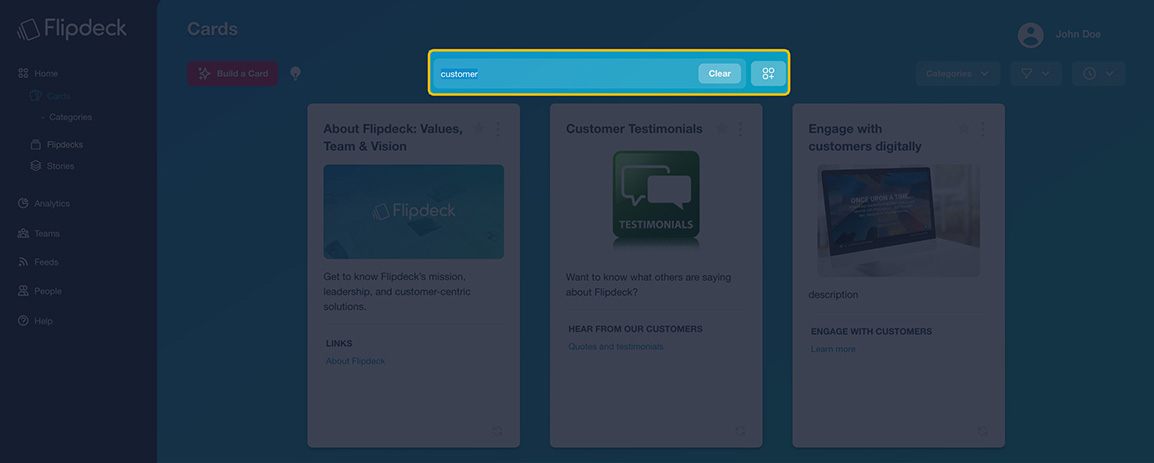Click the laptop thumbnail on Engage card

(x=899, y=220)
